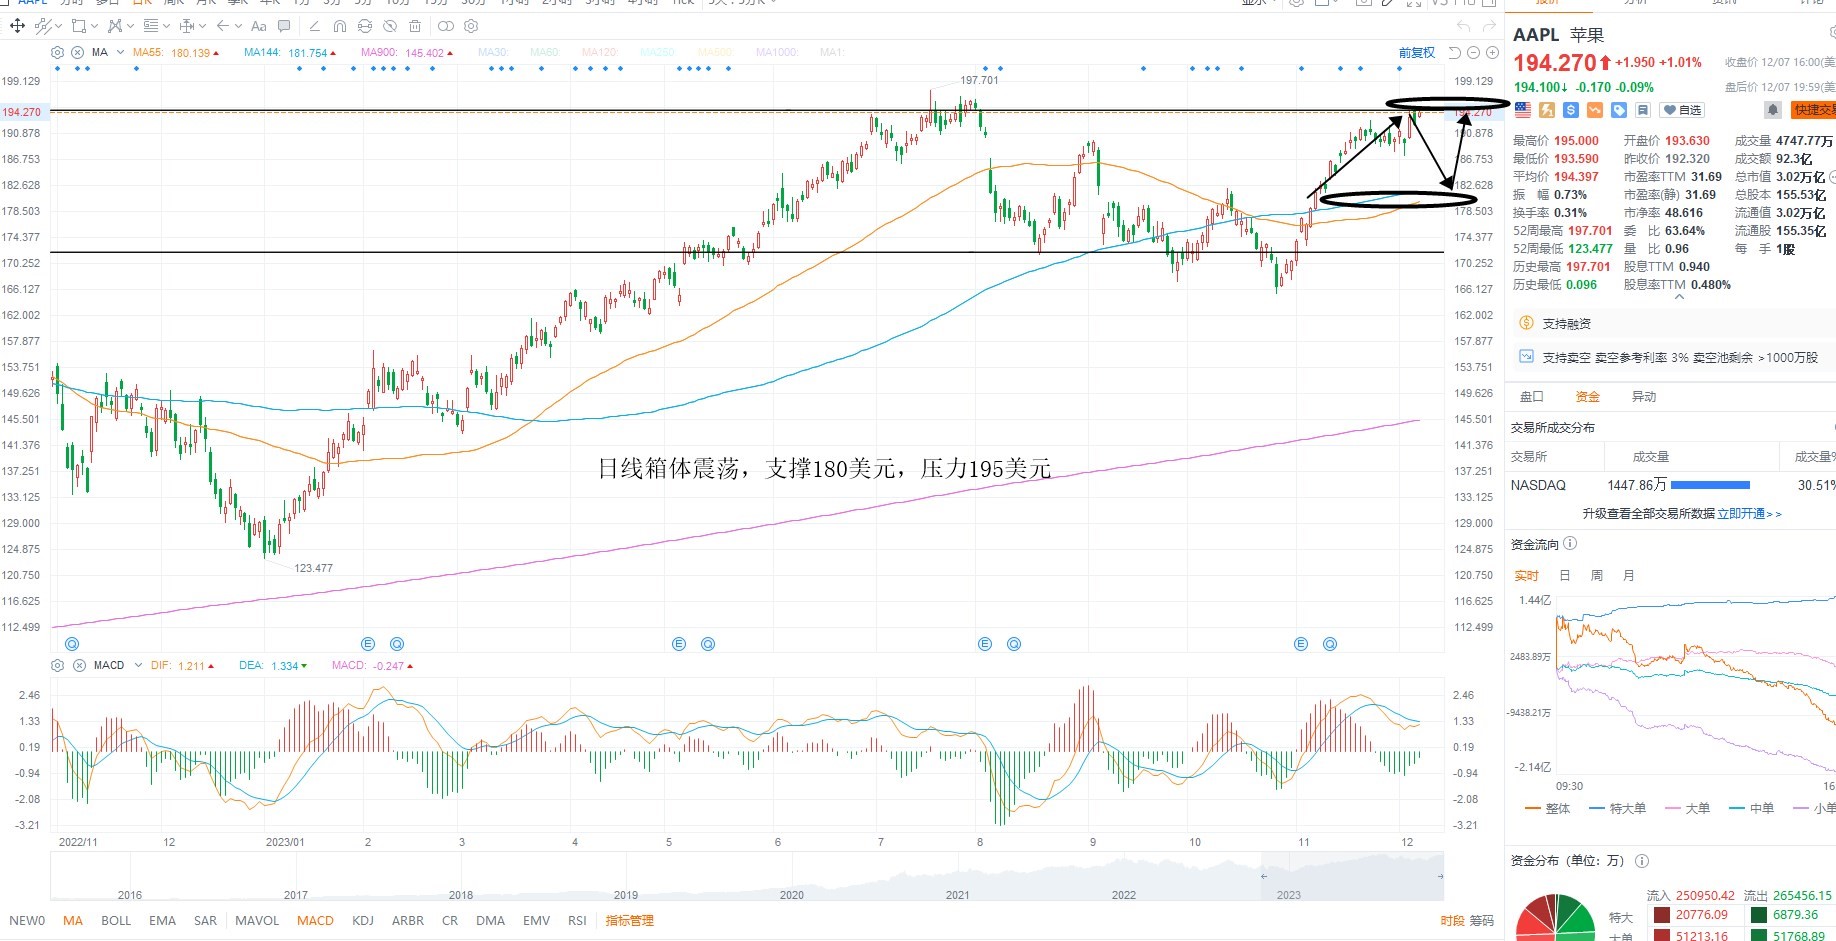
Task: Toggle the MA1000 moving average line
Action: tap(777, 53)
